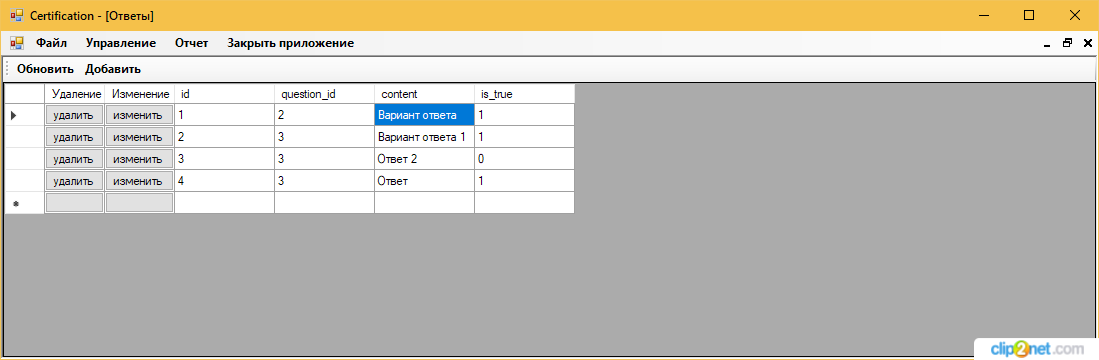Click the new-row header marked with asterisk
The height and width of the screenshot is (360, 1099).
(x=25, y=203)
